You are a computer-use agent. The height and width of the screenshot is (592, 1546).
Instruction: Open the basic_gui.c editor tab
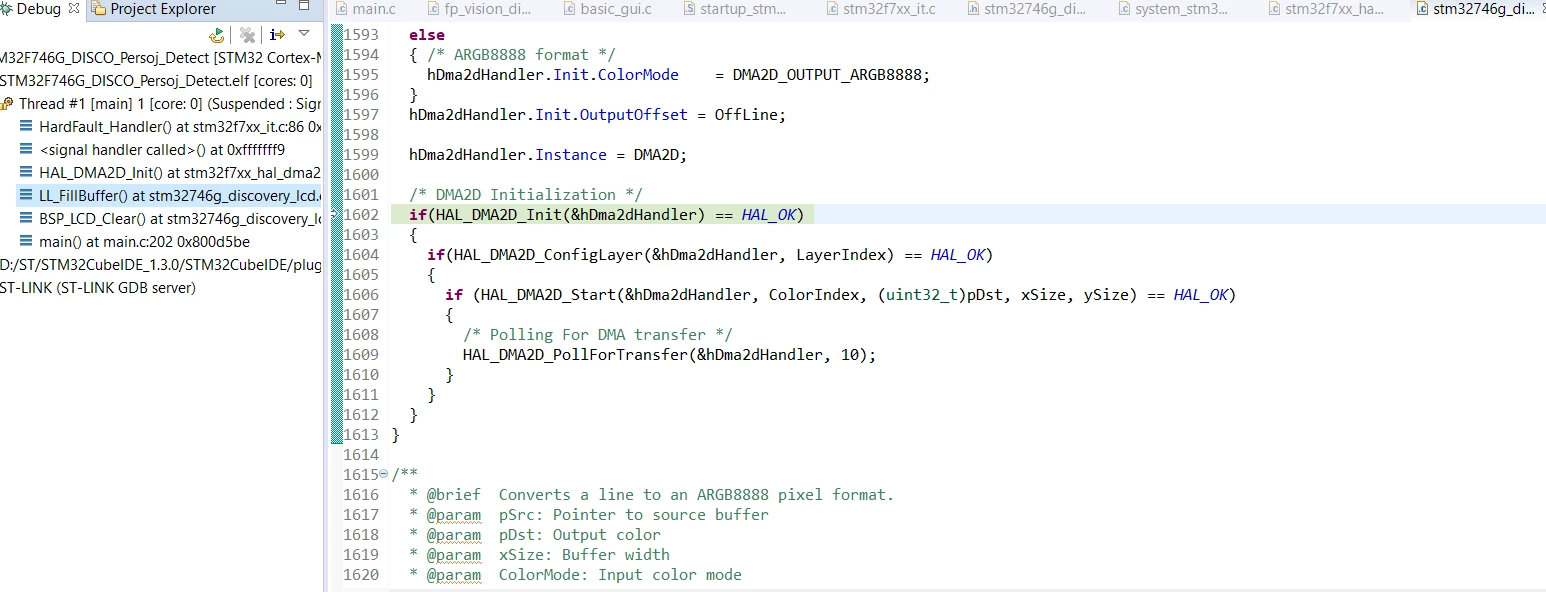[x=606, y=9]
